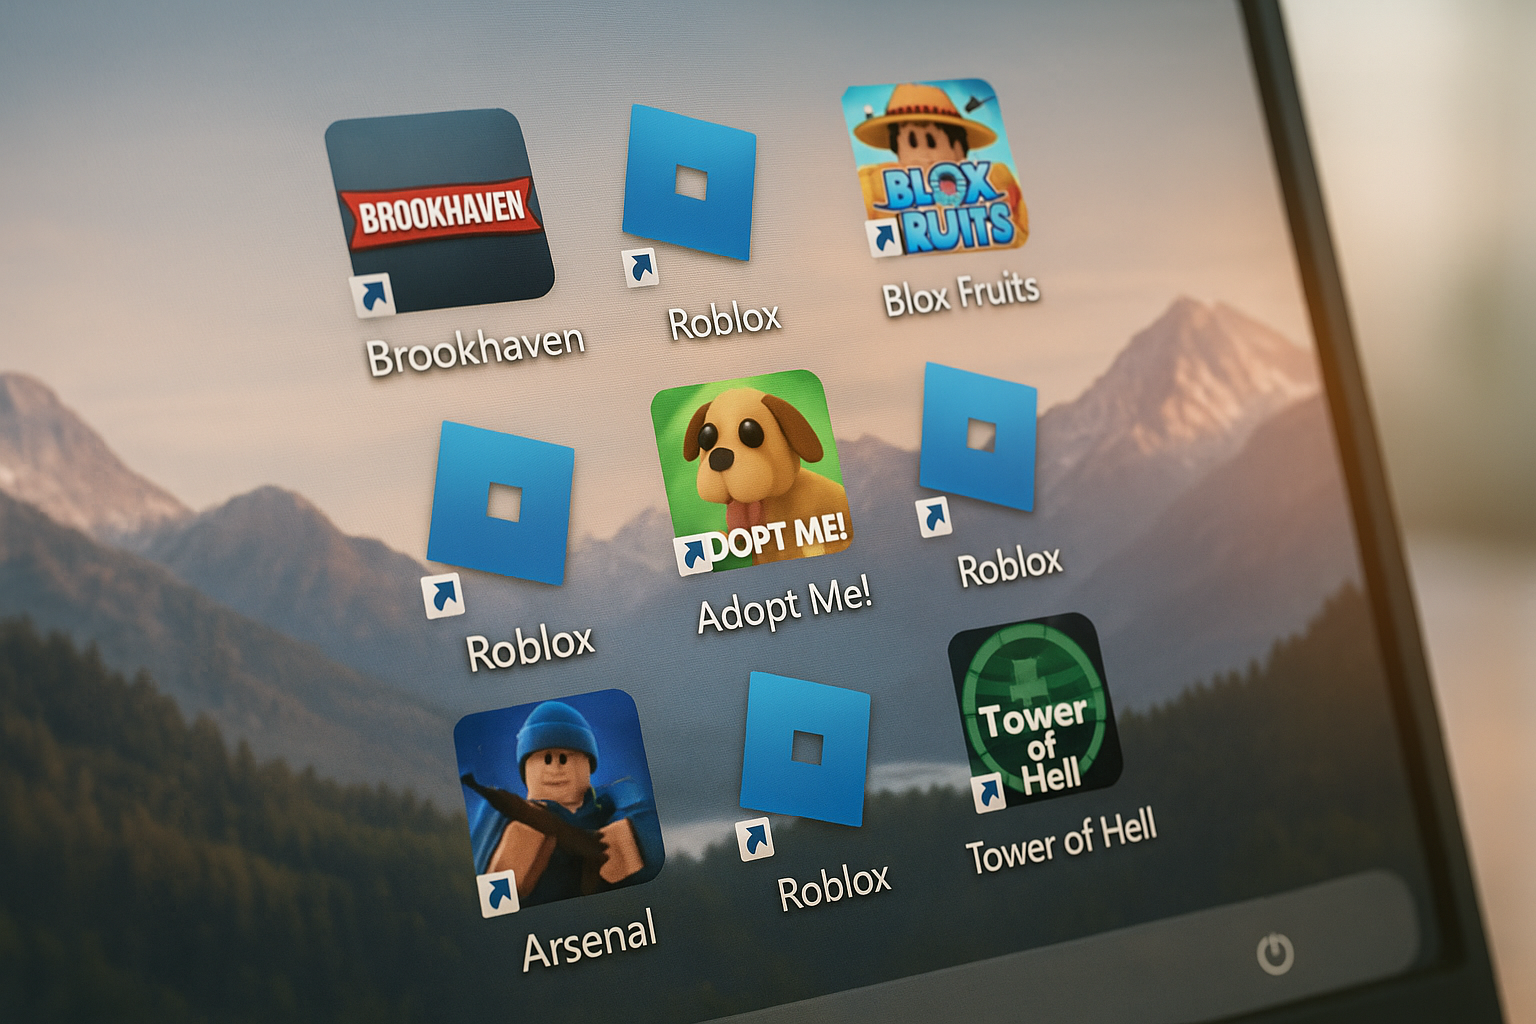
Task: Click the "Tower of Hell" text label
Action: pos(1060,842)
